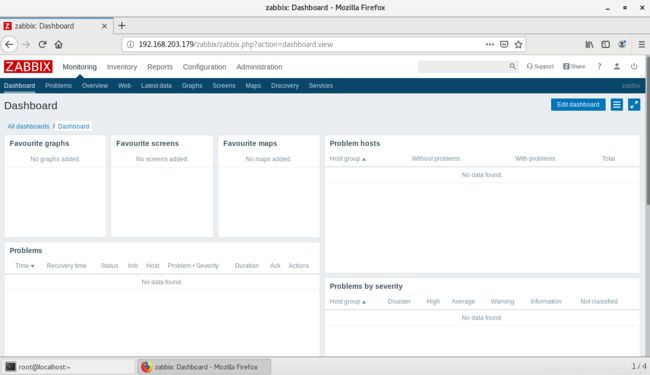Click the 'Recovery time' column header
The height and width of the screenshot is (375, 650).
[66, 266]
